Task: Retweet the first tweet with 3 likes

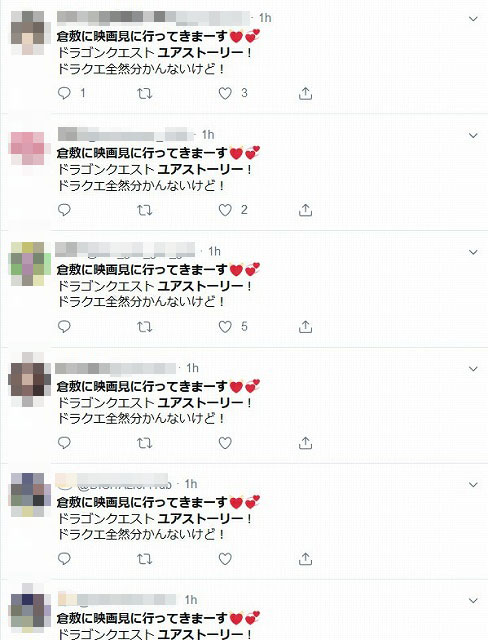Action: point(144,94)
